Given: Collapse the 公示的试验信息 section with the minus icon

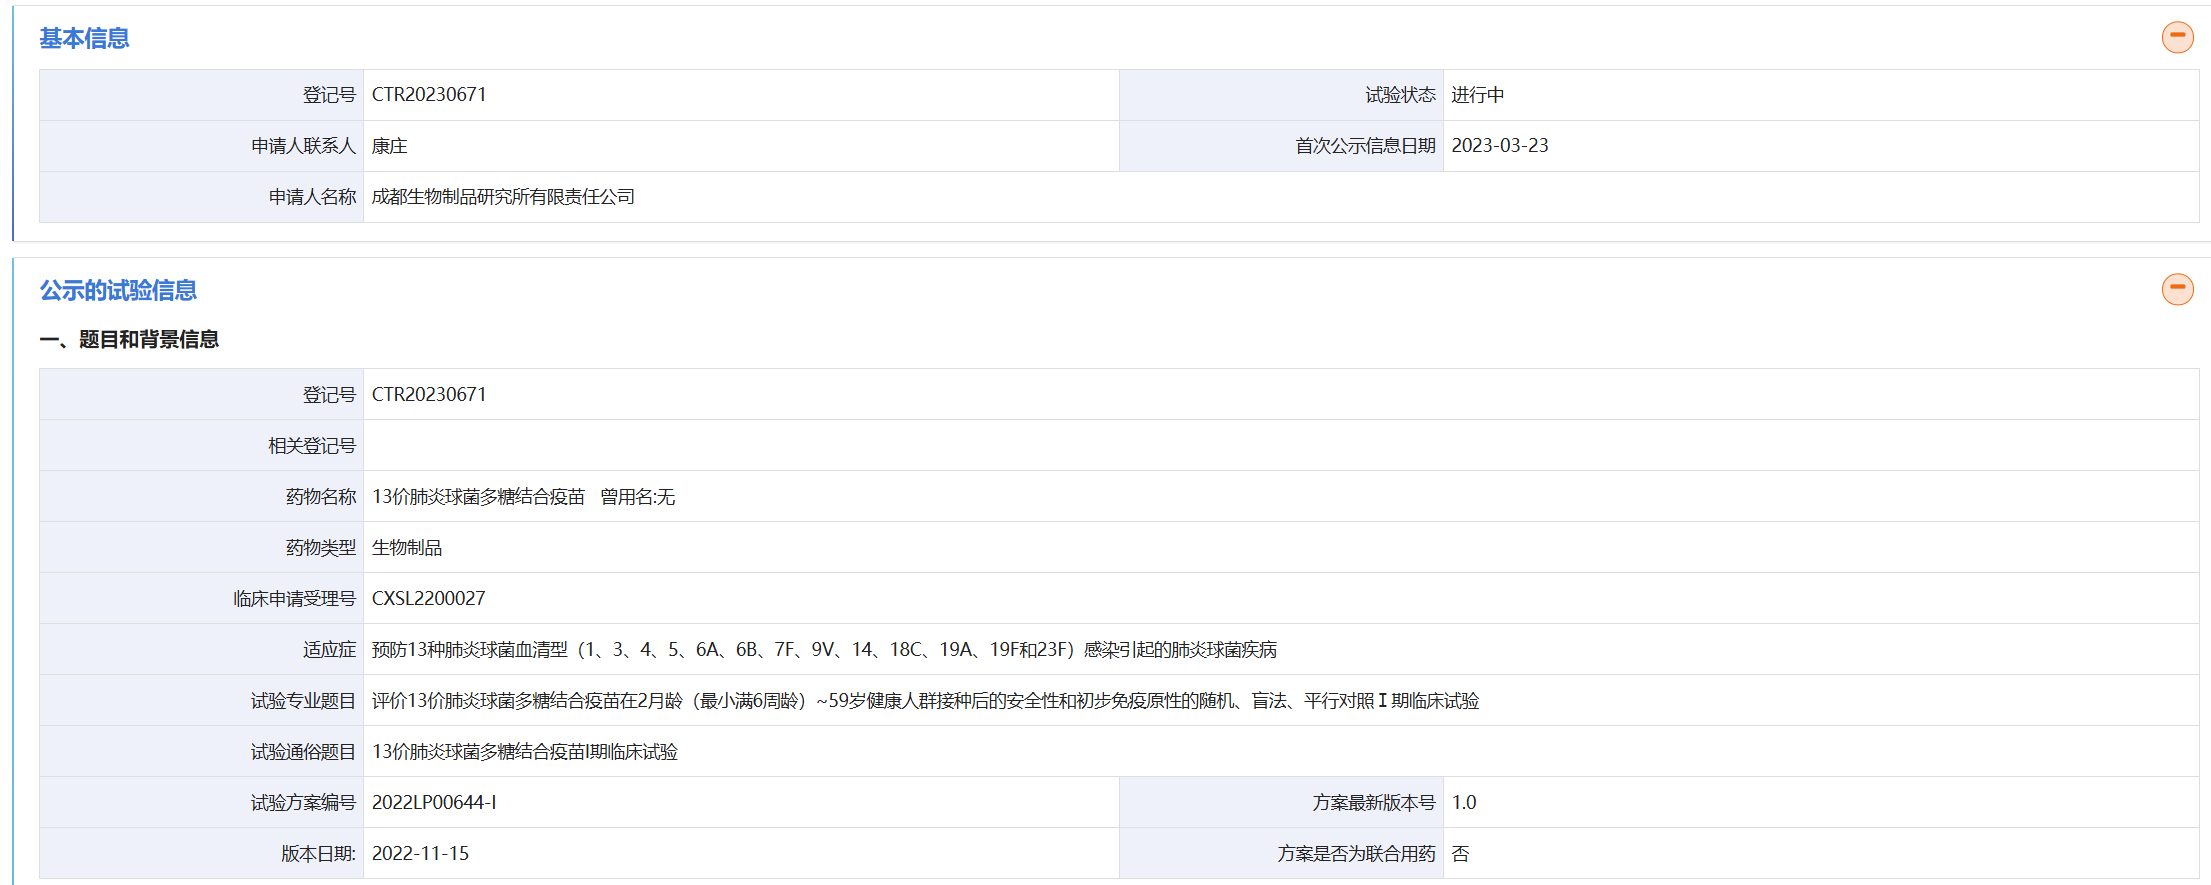Looking at the screenshot, I should 2177,289.
